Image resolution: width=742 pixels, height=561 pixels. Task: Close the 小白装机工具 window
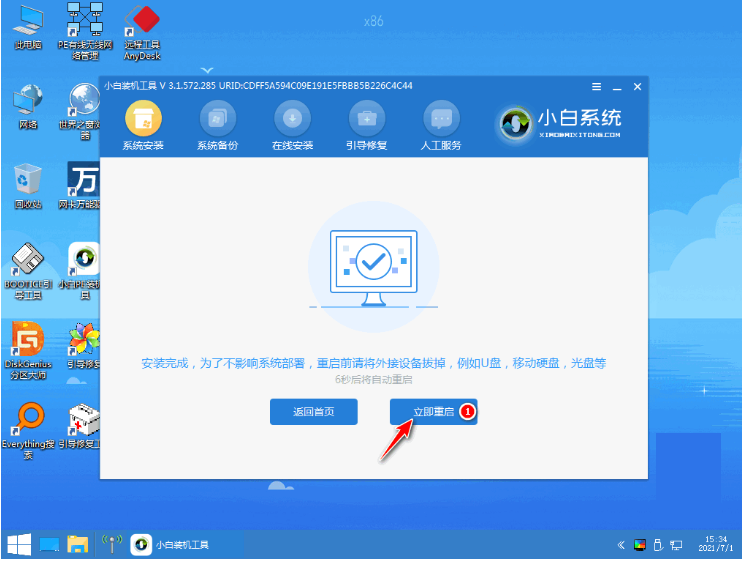coord(637,87)
